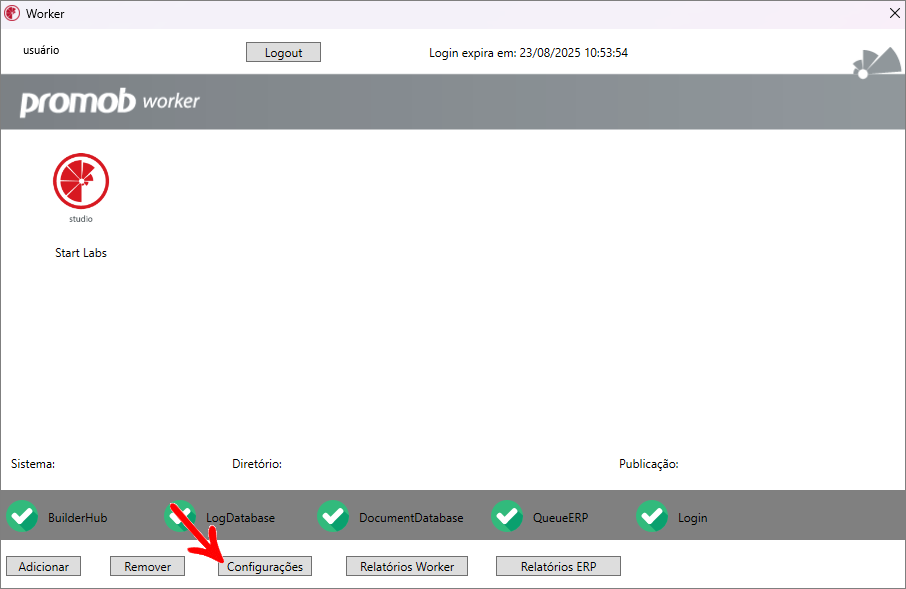Click the LogDatabase green check status icon
The image size is (906, 589).
coord(180,516)
